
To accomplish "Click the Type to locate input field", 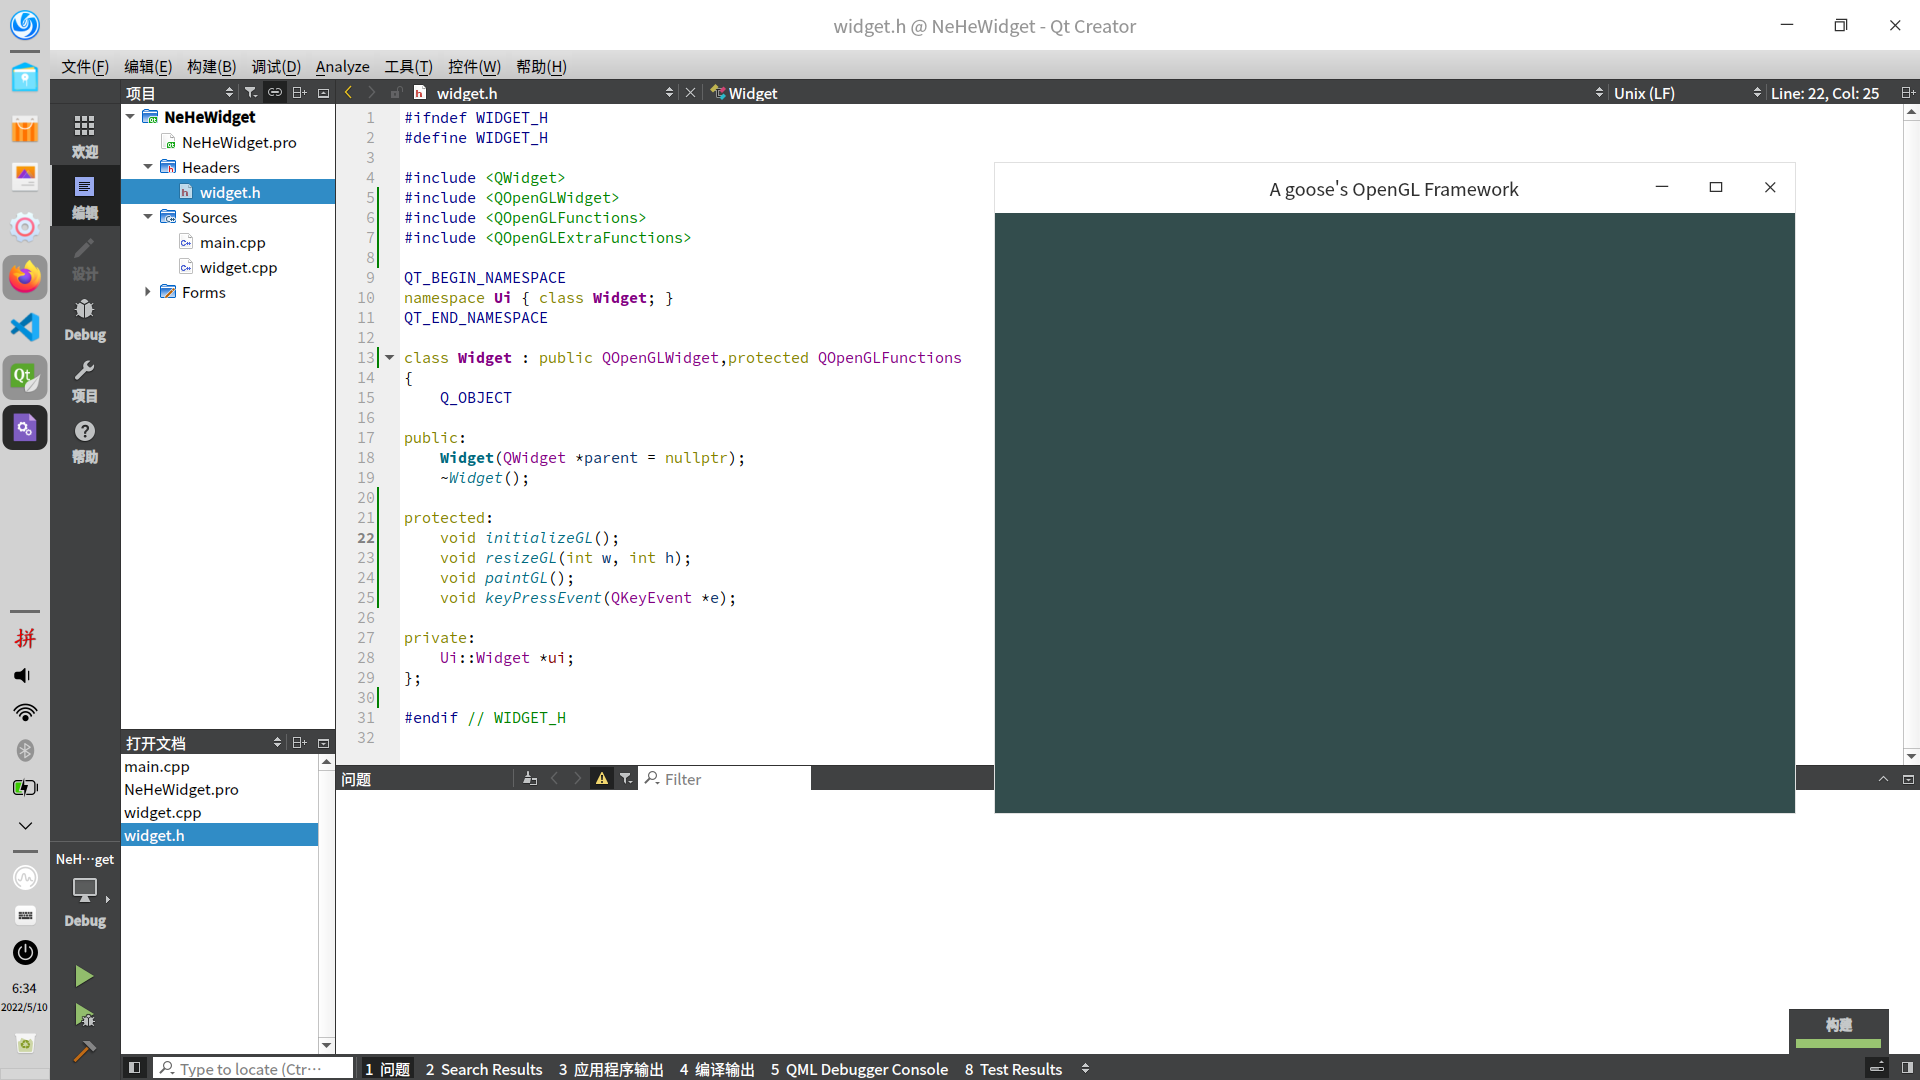I will (254, 1069).
